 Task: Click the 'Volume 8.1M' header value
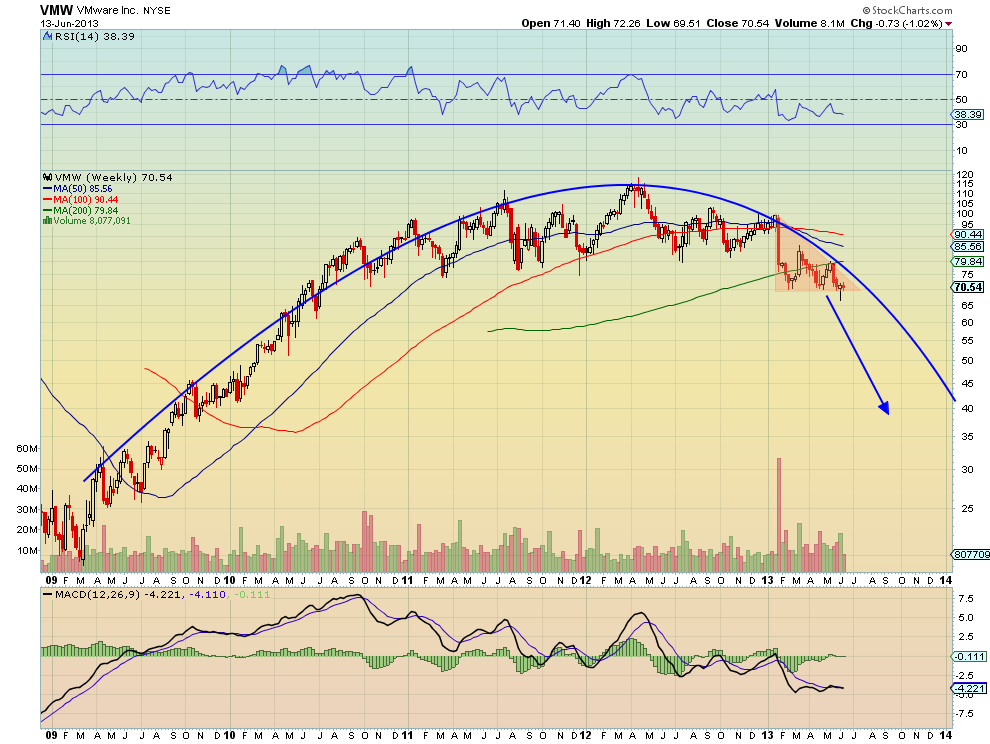point(809,23)
